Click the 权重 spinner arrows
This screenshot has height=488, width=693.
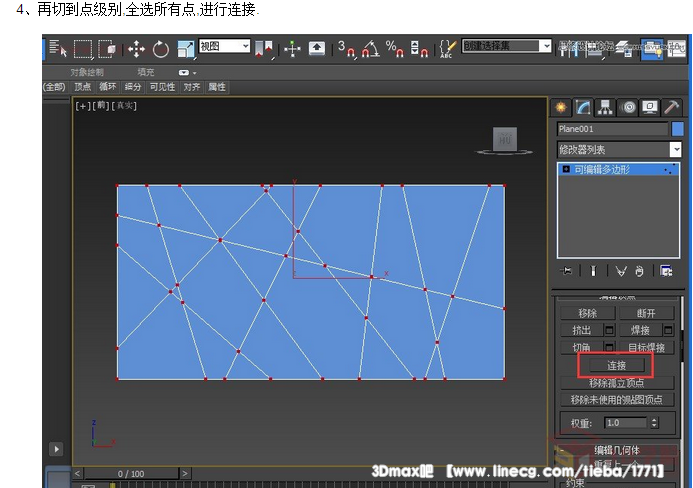pyautogui.click(x=654, y=423)
